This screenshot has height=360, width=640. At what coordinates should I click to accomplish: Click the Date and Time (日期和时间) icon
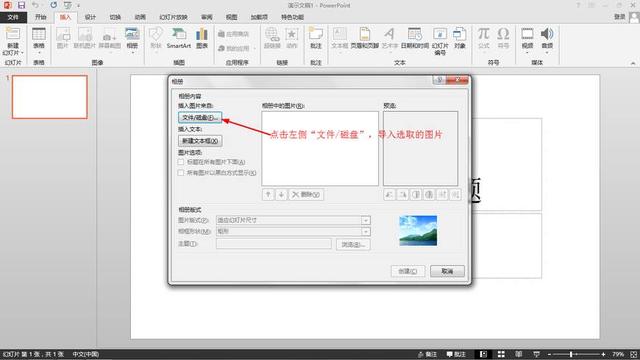tap(415, 38)
